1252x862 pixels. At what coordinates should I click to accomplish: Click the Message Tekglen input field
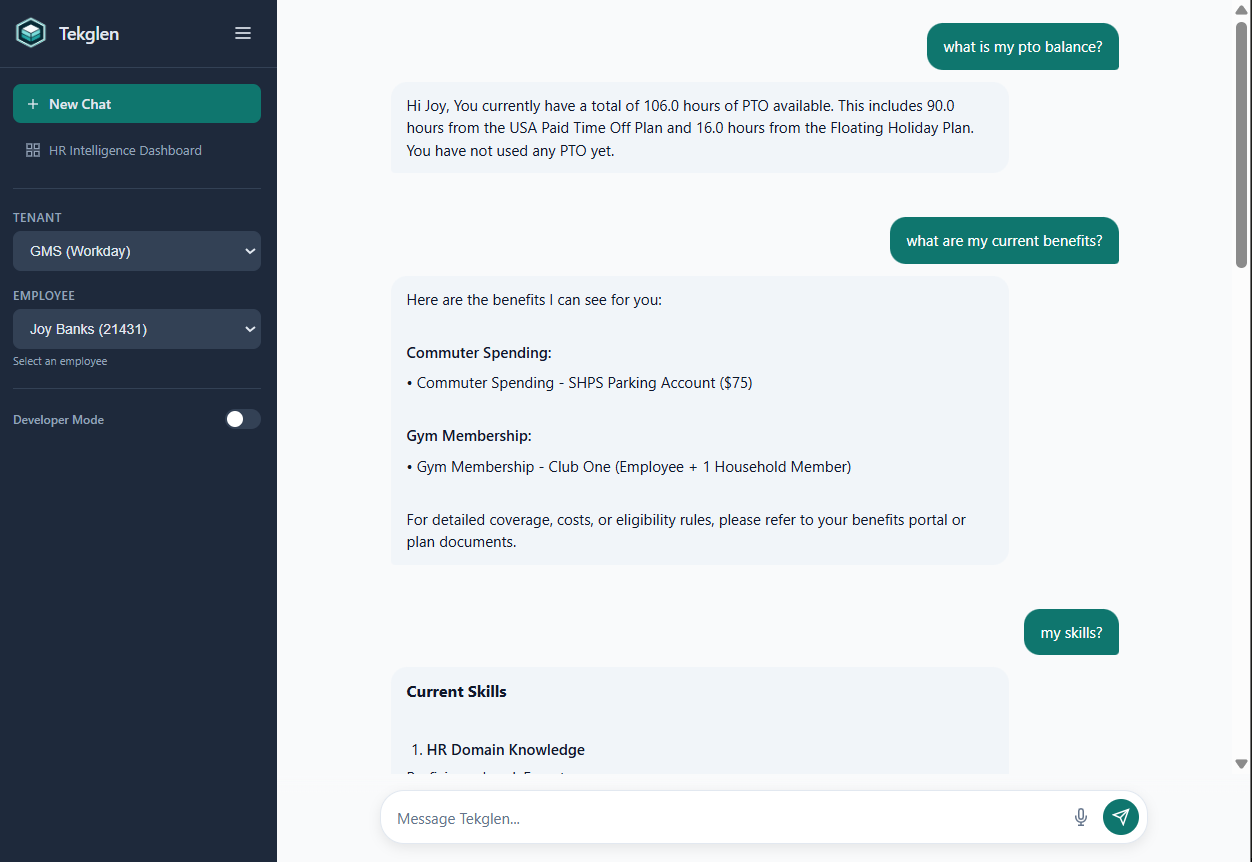(700, 817)
